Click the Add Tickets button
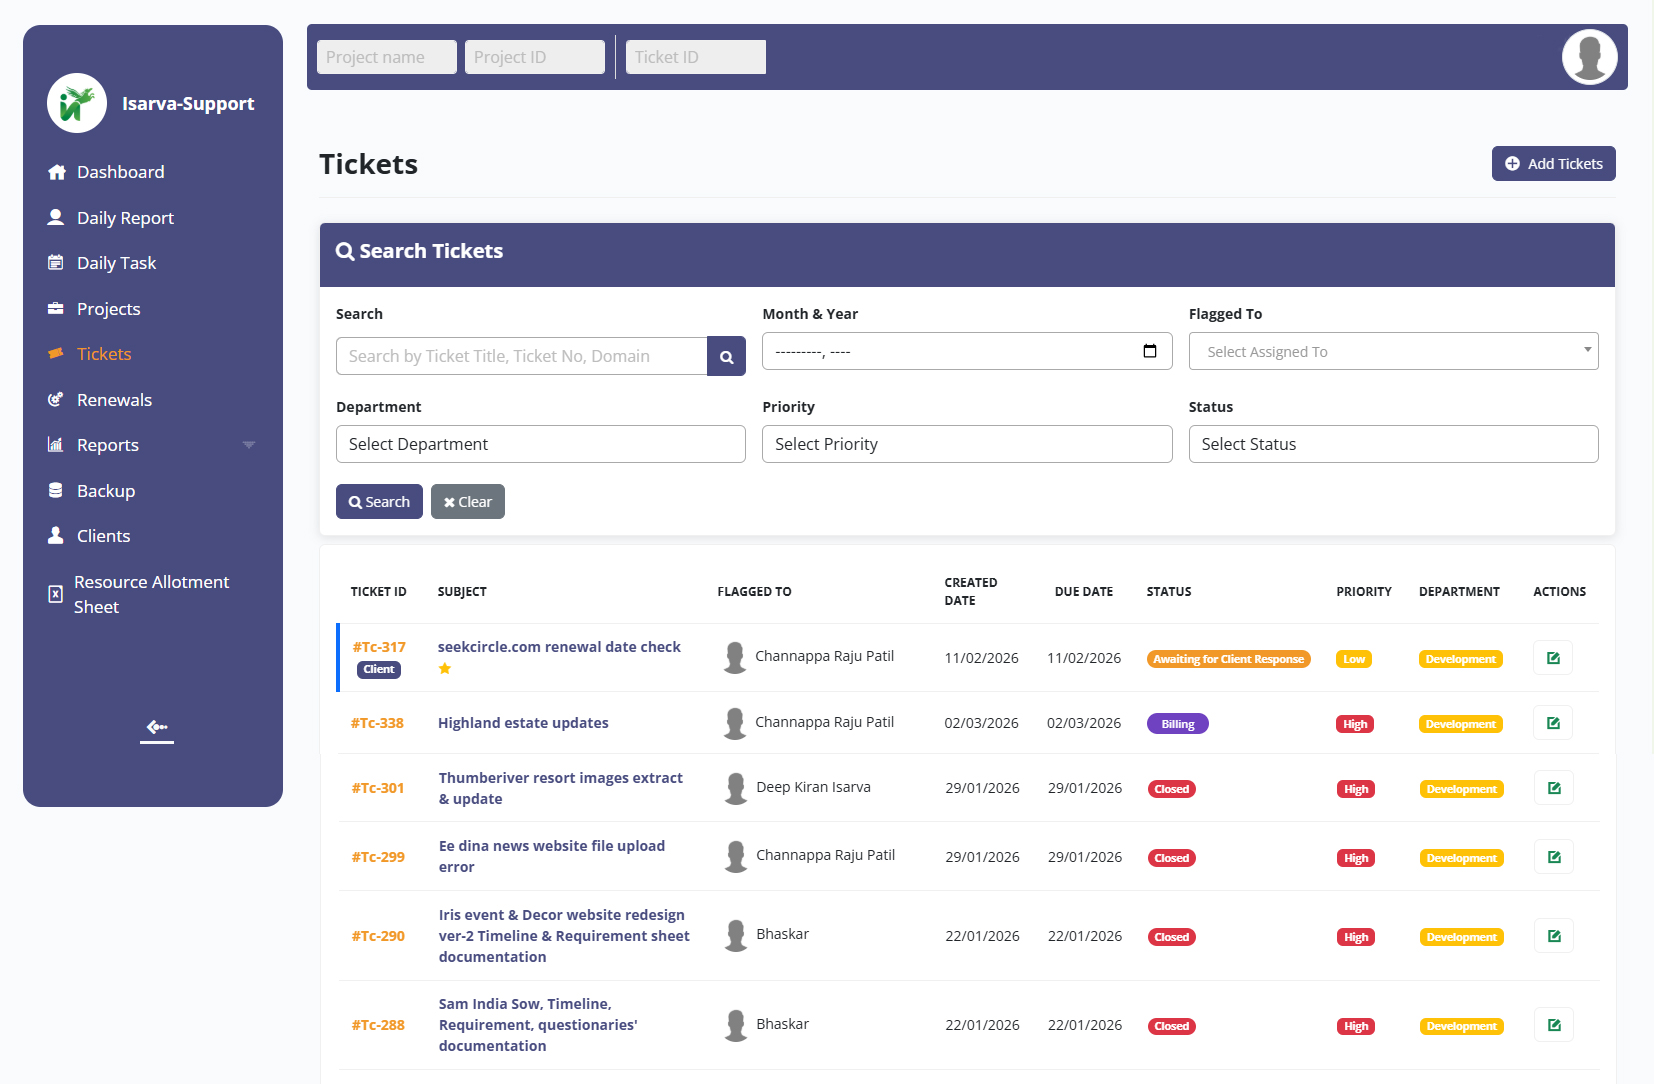 click(x=1553, y=164)
